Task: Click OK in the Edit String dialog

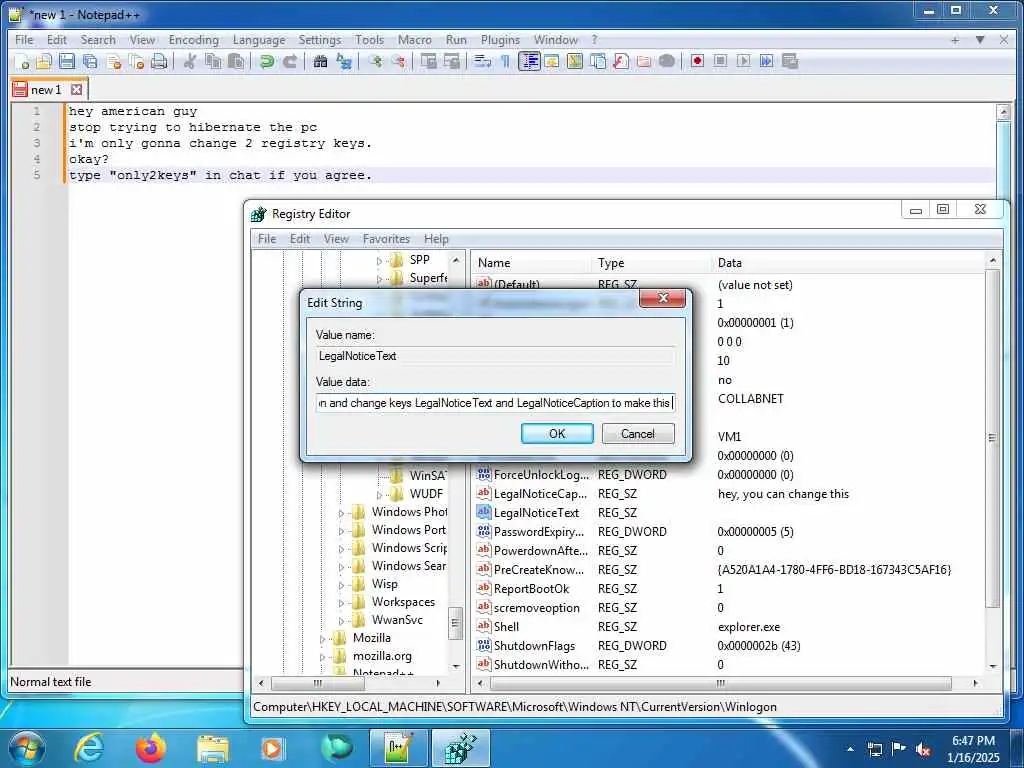Action: coord(557,434)
